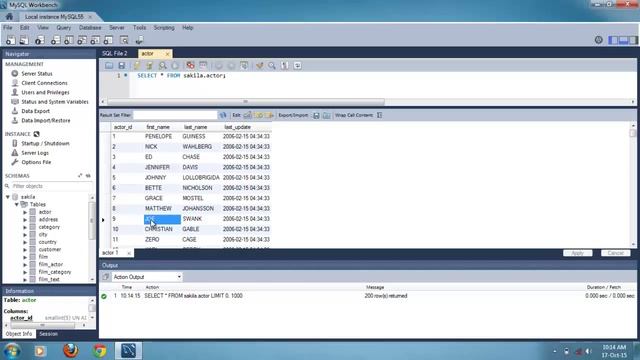Expand the category table node

[x=25, y=227]
